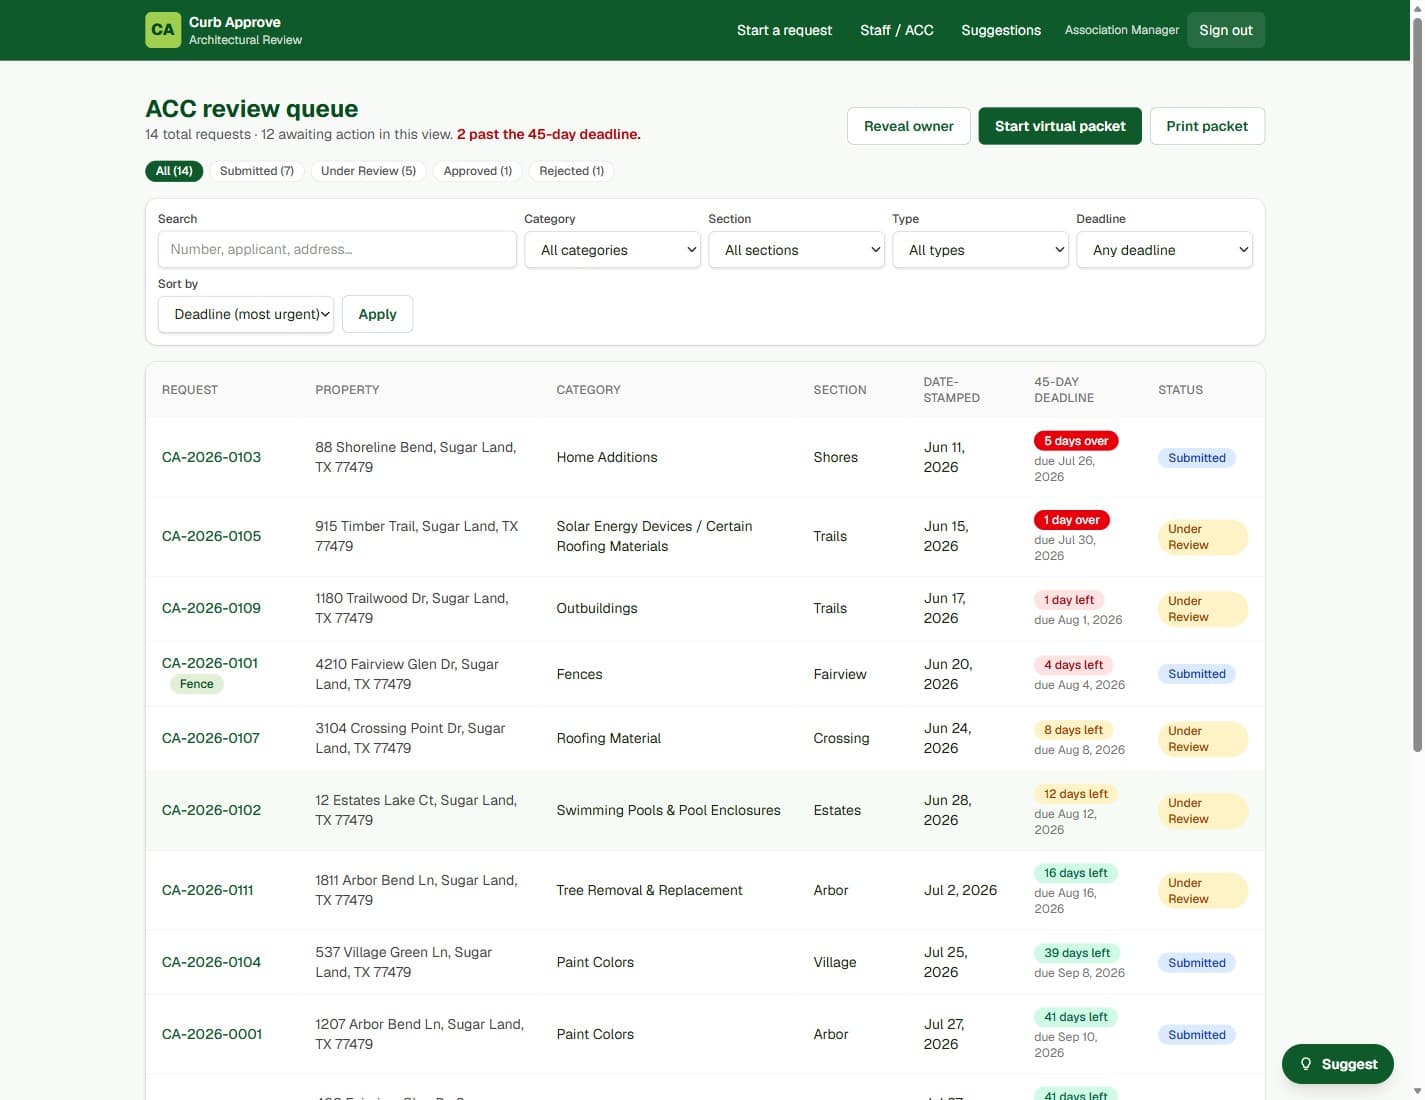This screenshot has height=1100, width=1425.
Task: Open request CA-2026-0109
Action: (x=211, y=608)
